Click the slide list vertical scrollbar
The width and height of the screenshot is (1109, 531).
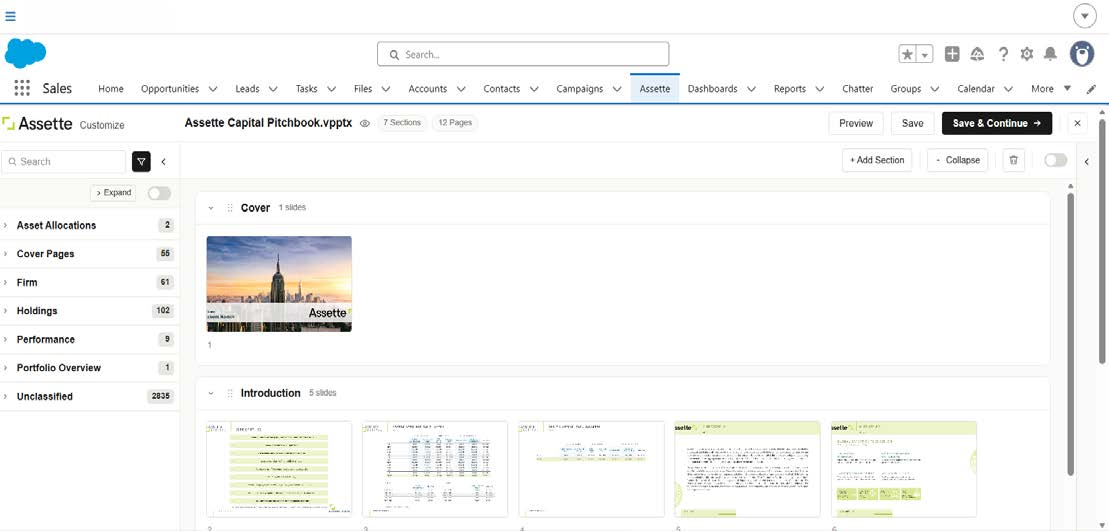pyautogui.click(x=1070, y=332)
